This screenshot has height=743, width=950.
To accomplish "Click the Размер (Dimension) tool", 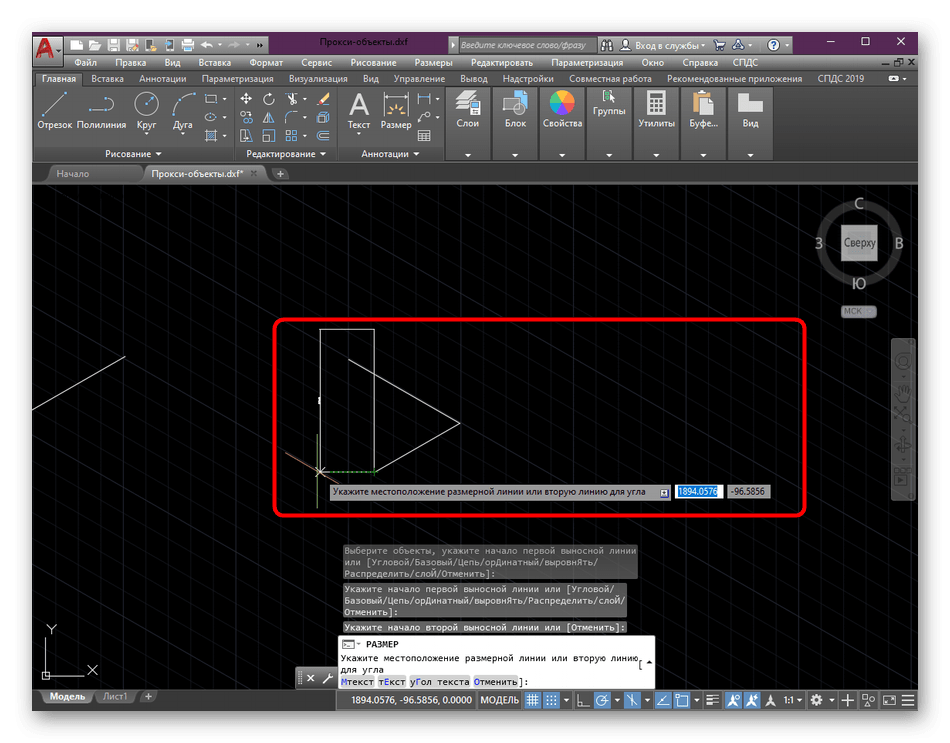I will 396,110.
